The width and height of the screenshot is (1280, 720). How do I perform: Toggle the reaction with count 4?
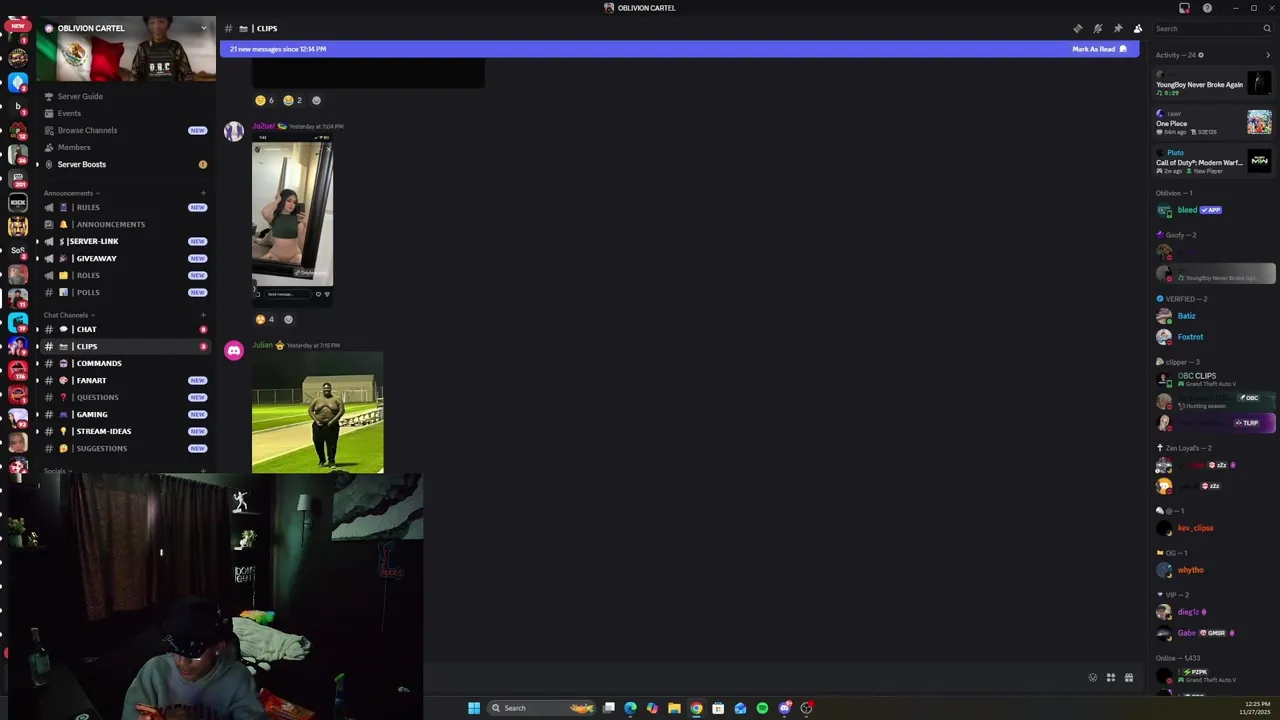click(x=265, y=319)
